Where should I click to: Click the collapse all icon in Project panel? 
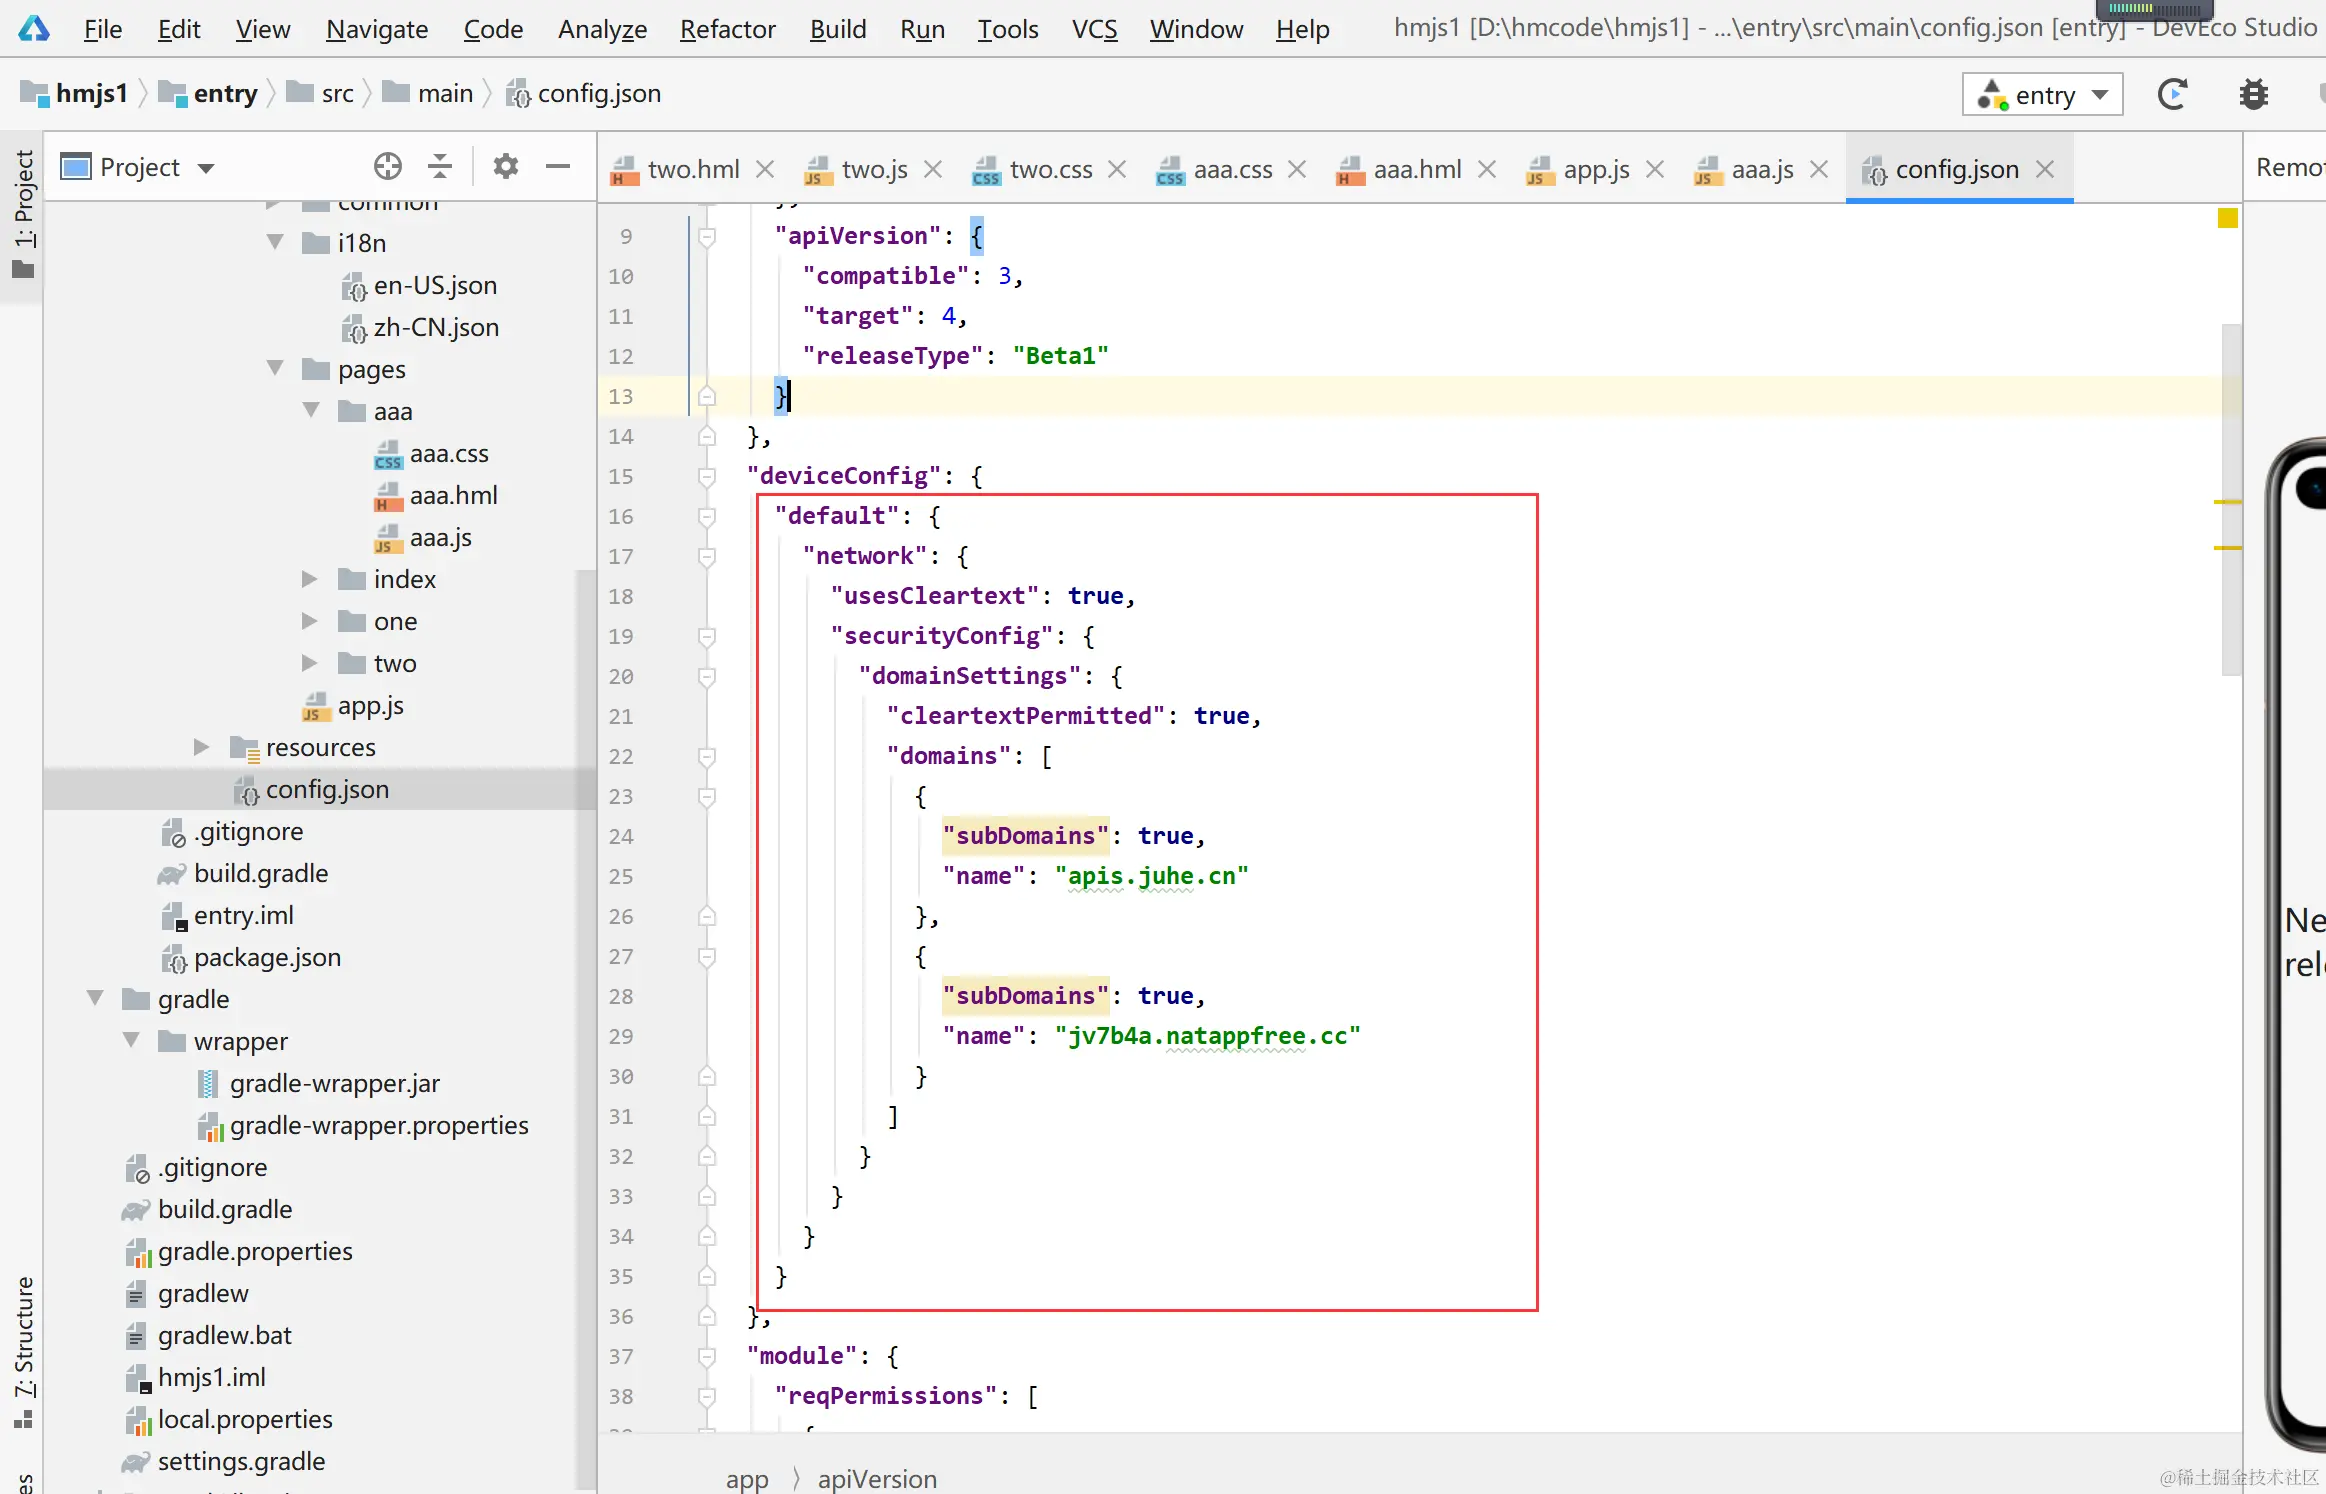[x=440, y=166]
